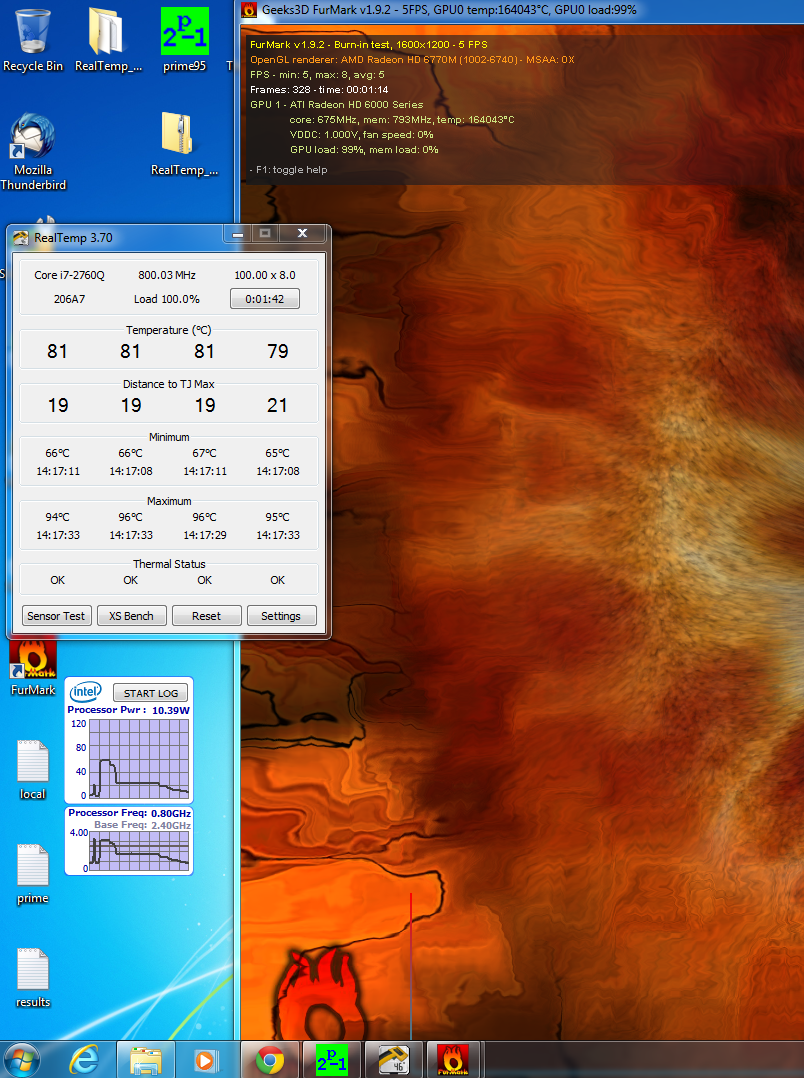This screenshot has width=804, height=1078.
Task: Click the 14:17:29 maximum timestamp
Action: pos(204,535)
